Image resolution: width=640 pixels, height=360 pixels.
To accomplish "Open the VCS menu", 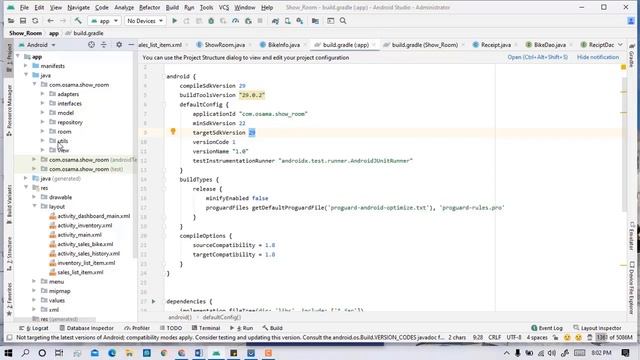I will pyautogui.click(x=224, y=7).
